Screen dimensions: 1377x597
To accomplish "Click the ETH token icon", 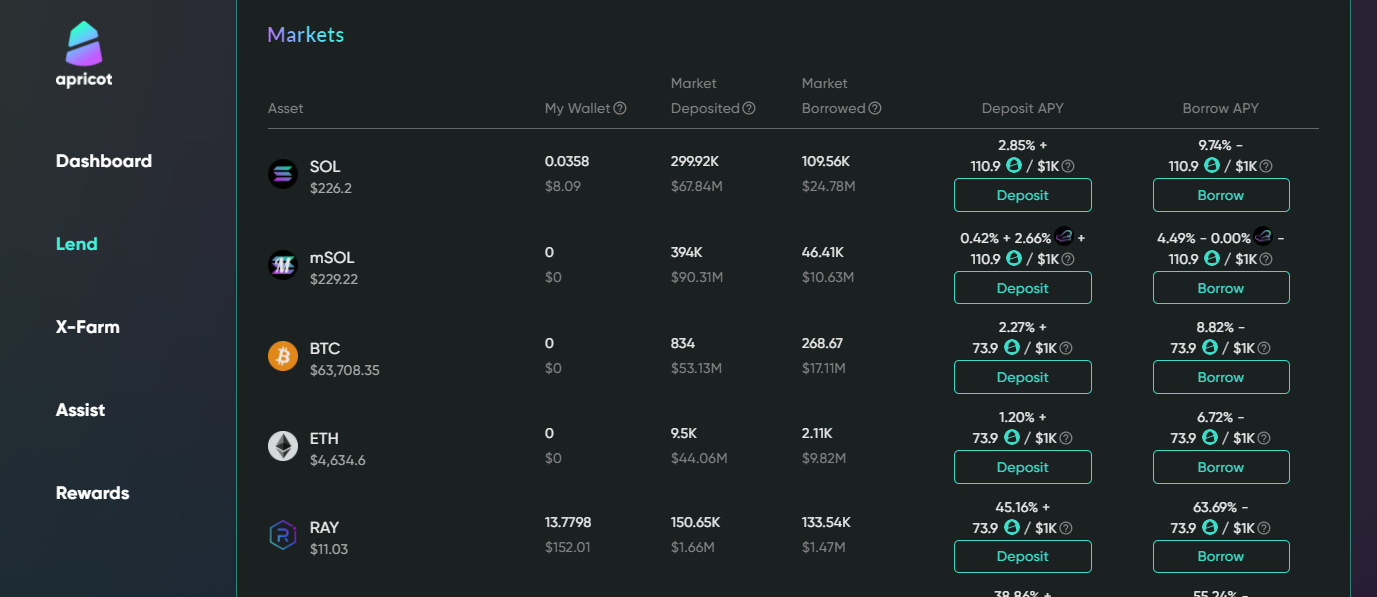I will [283, 446].
